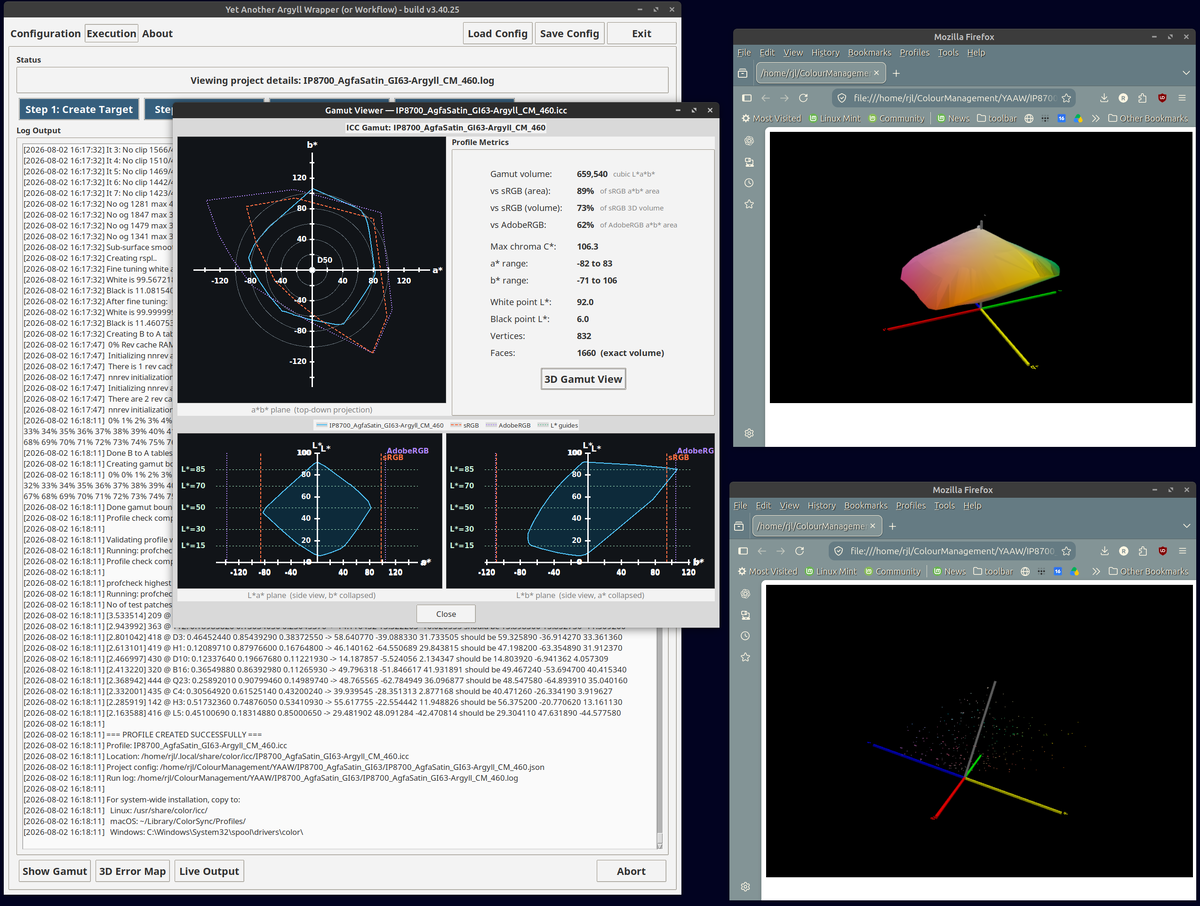The height and width of the screenshot is (906, 1200).
Task: Show more bookmarks chevron in top Firefox window
Action: point(1096,118)
